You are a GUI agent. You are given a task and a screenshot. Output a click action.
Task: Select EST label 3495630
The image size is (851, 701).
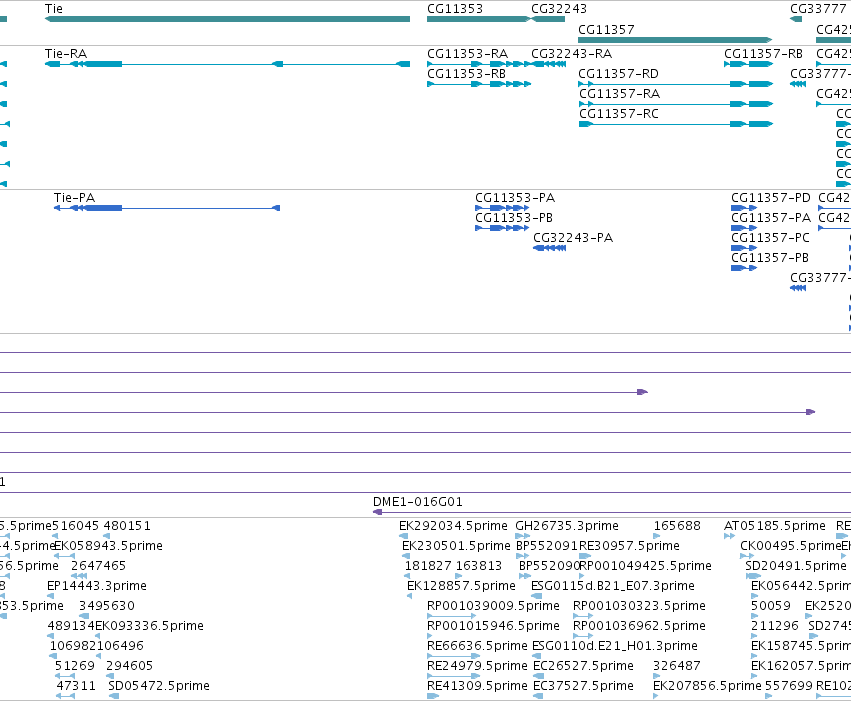coord(107,606)
